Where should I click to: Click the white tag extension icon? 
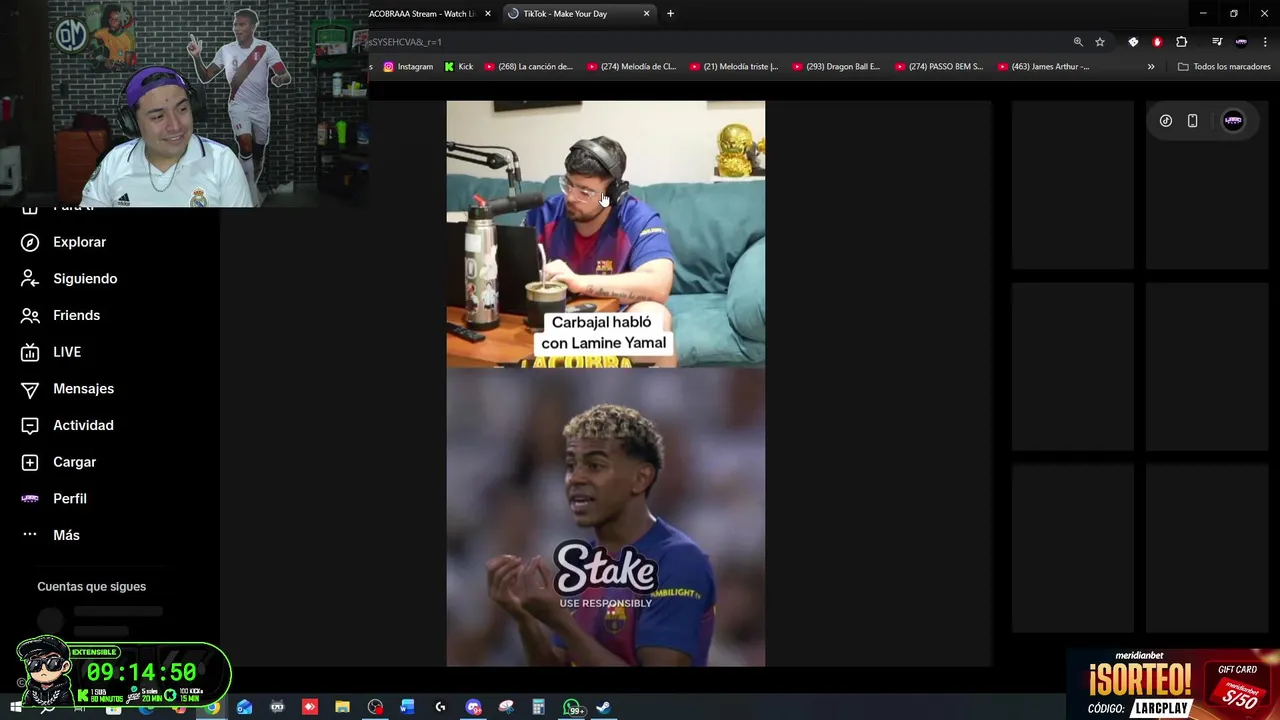tap(1133, 42)
